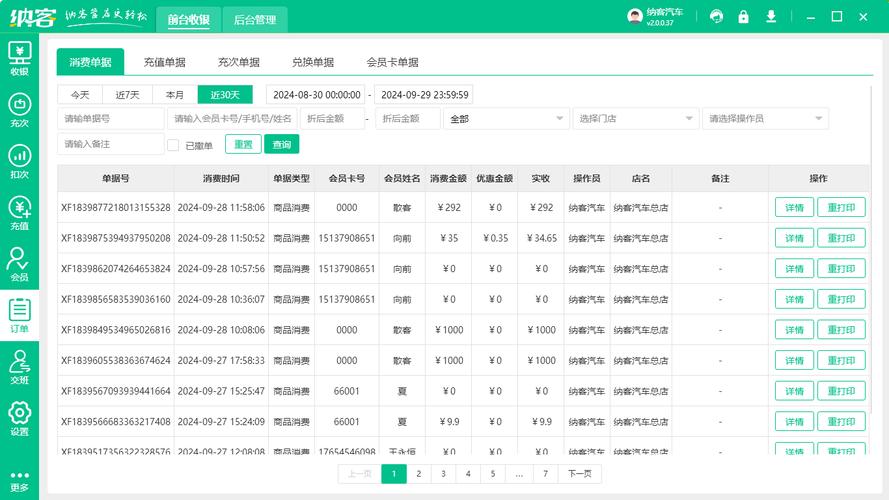Open the 收银 cashier sidebar icon
889x500 pixels.
[x=19, y=58]
